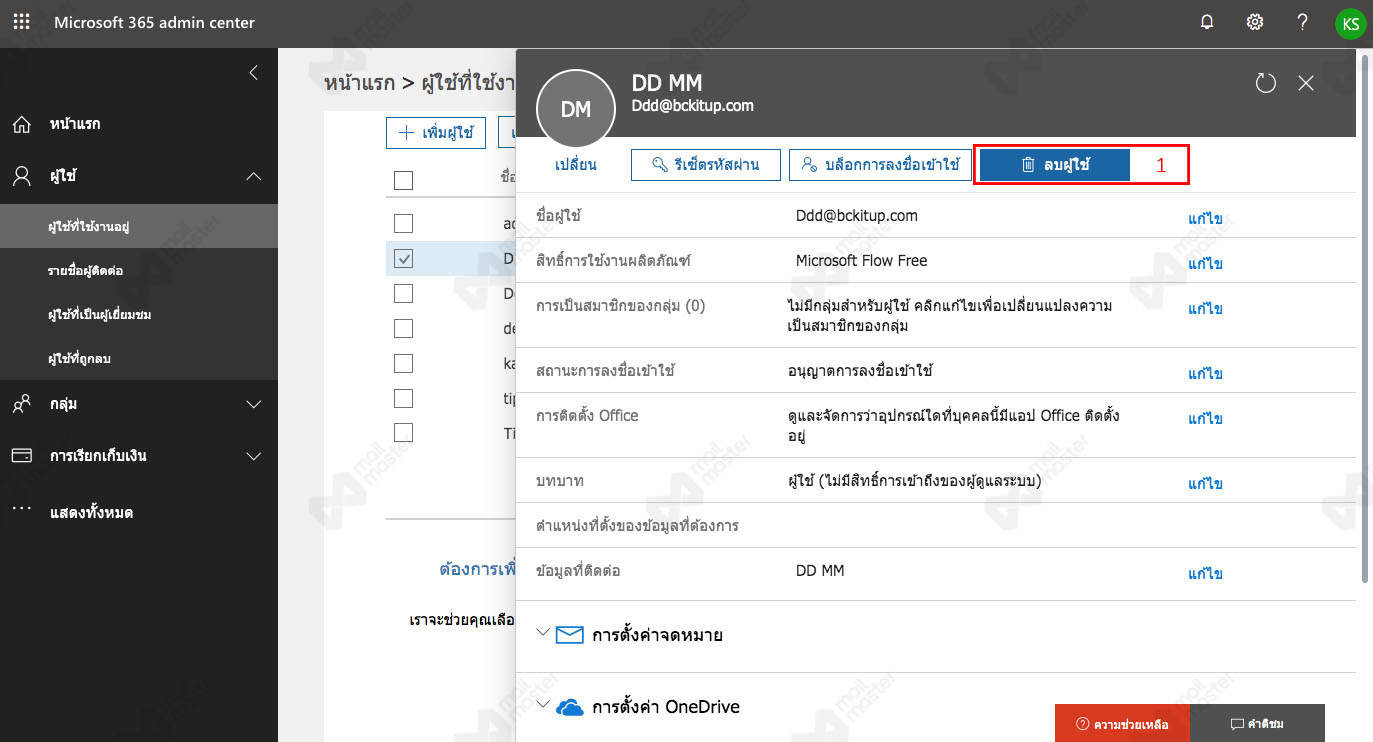Open the settings gear icon
This screenshot has width=1373, height=742.
1254,22
